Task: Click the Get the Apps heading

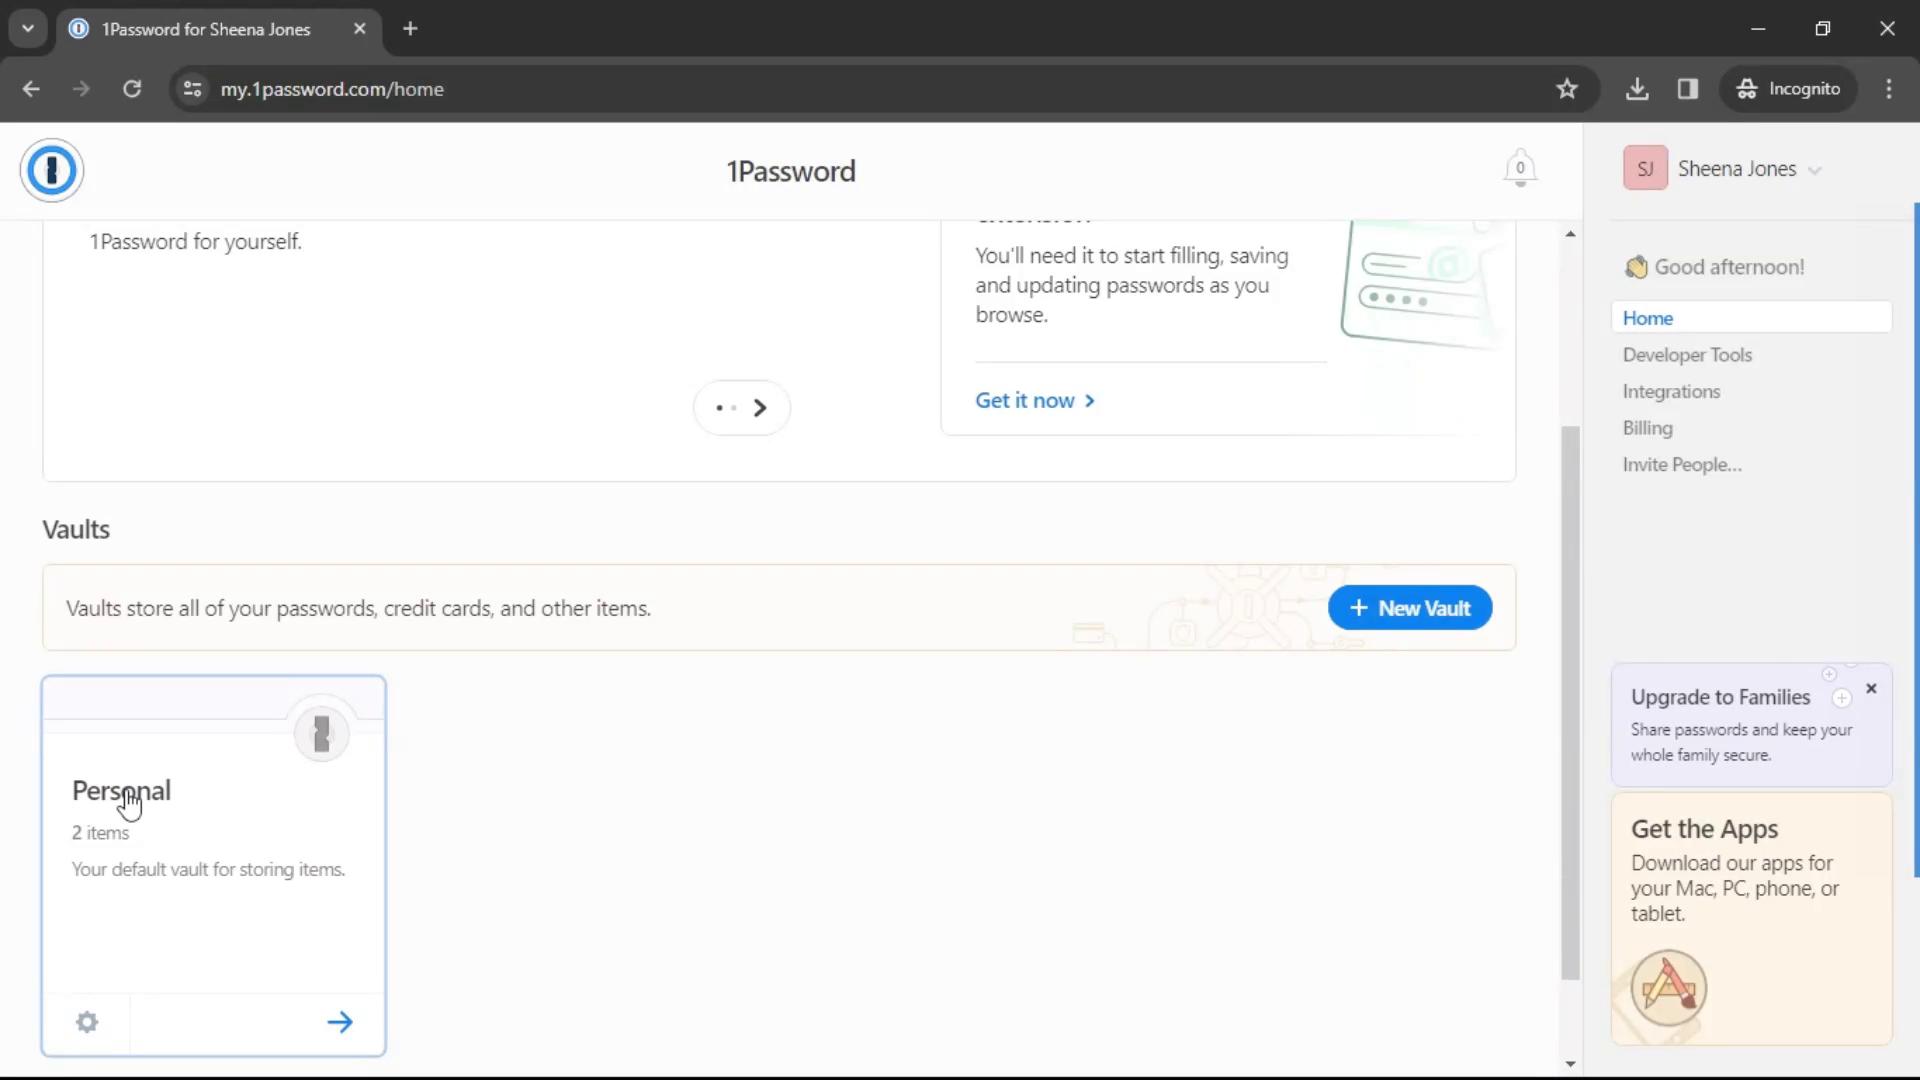Action: click(x=1704, y=830)
